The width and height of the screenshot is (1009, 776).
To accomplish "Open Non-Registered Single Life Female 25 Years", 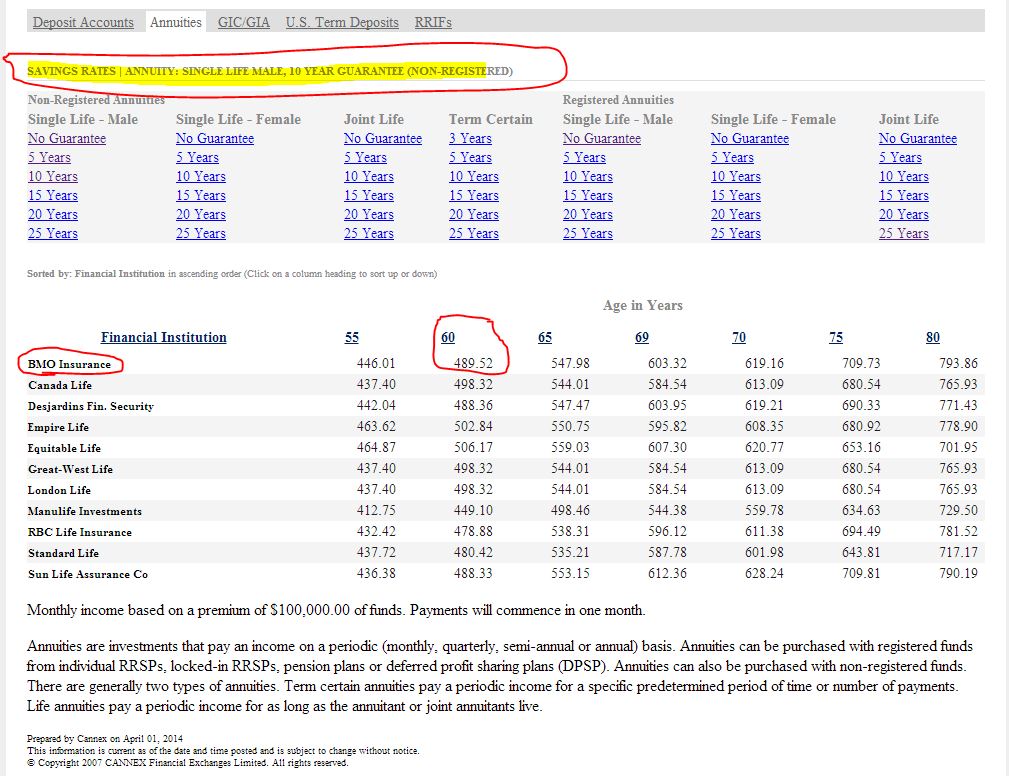I will 197,234.
